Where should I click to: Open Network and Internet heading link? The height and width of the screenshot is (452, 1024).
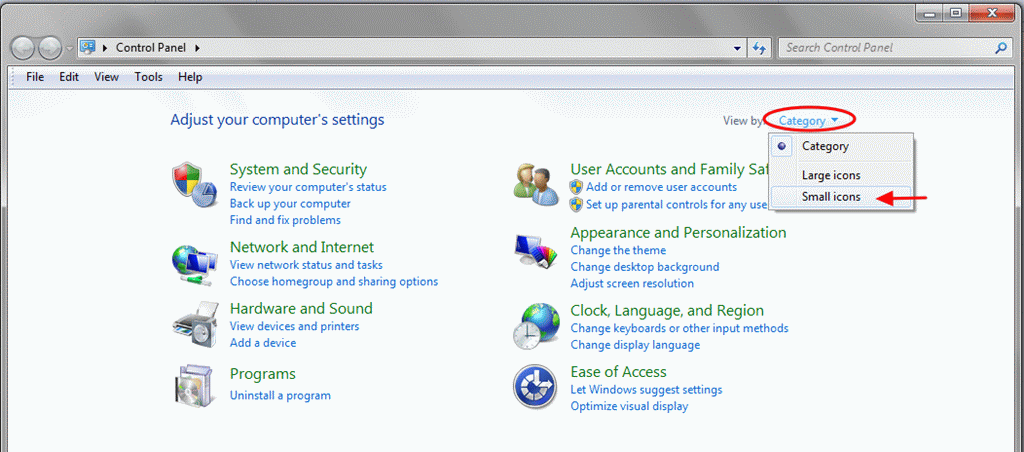[302, 247]
